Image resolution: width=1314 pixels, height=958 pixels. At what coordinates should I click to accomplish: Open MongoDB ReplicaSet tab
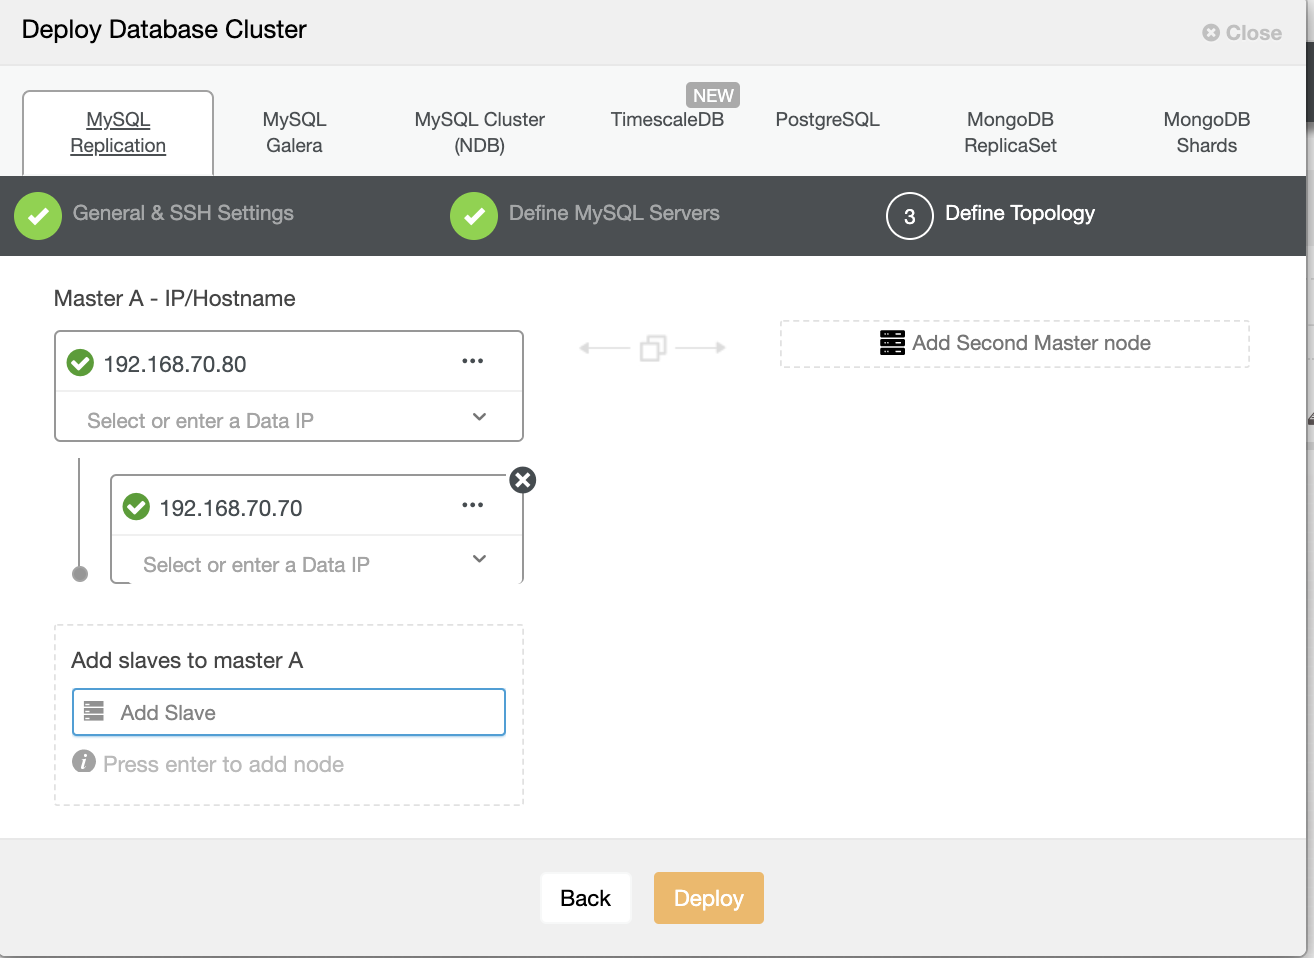point(1010,132)
